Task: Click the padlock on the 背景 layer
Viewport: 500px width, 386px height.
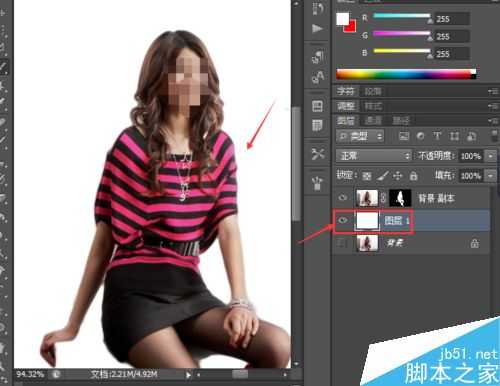Action: [474, 243]
